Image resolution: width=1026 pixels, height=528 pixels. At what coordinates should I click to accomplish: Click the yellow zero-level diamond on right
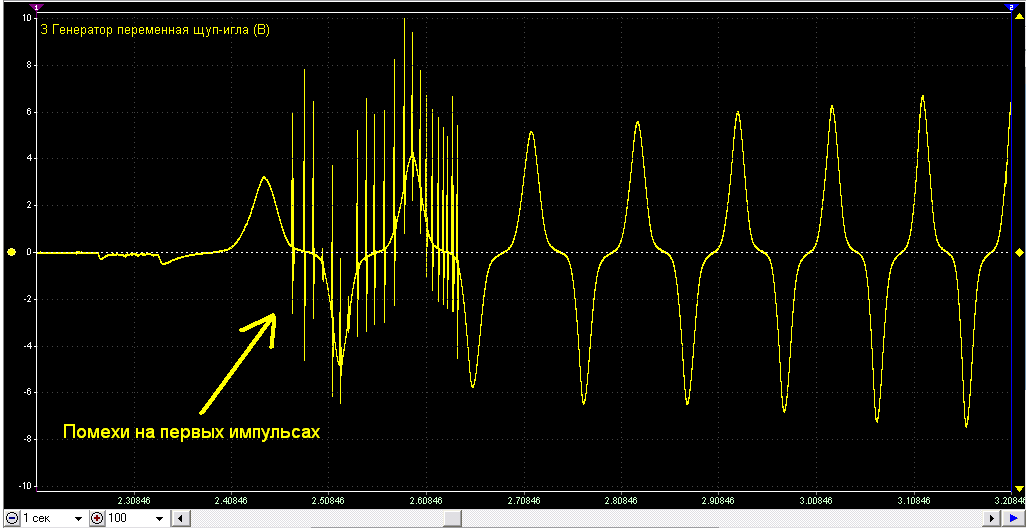coord(1019,252)
